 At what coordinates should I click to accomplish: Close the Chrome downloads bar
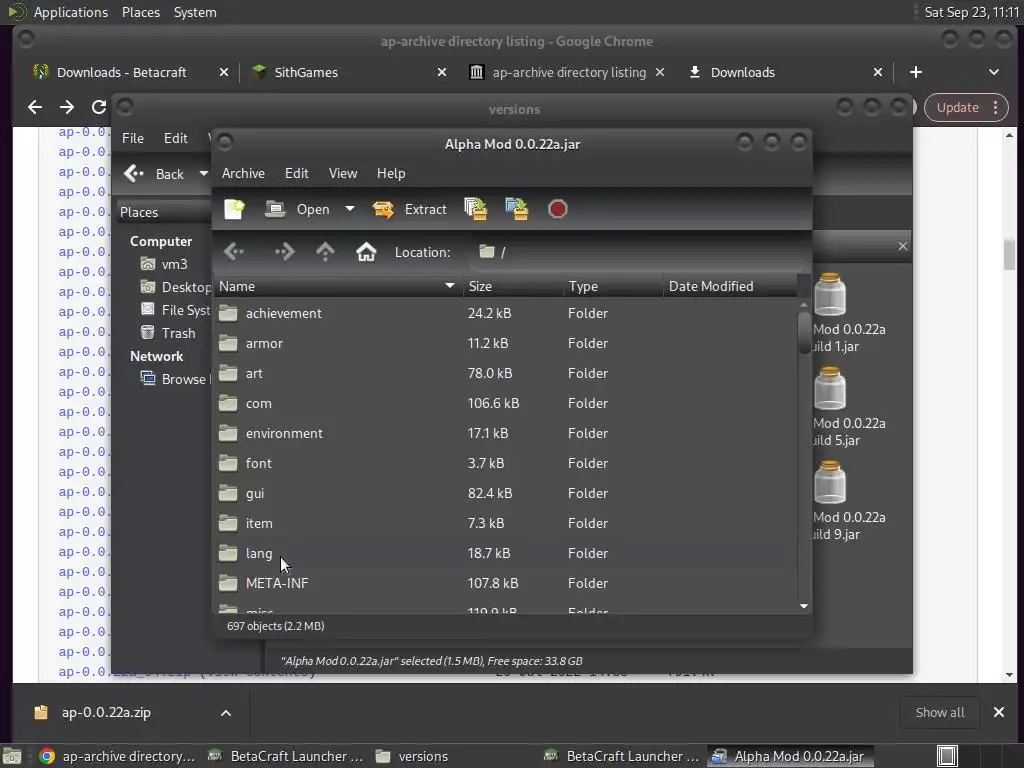click(999, 712)
